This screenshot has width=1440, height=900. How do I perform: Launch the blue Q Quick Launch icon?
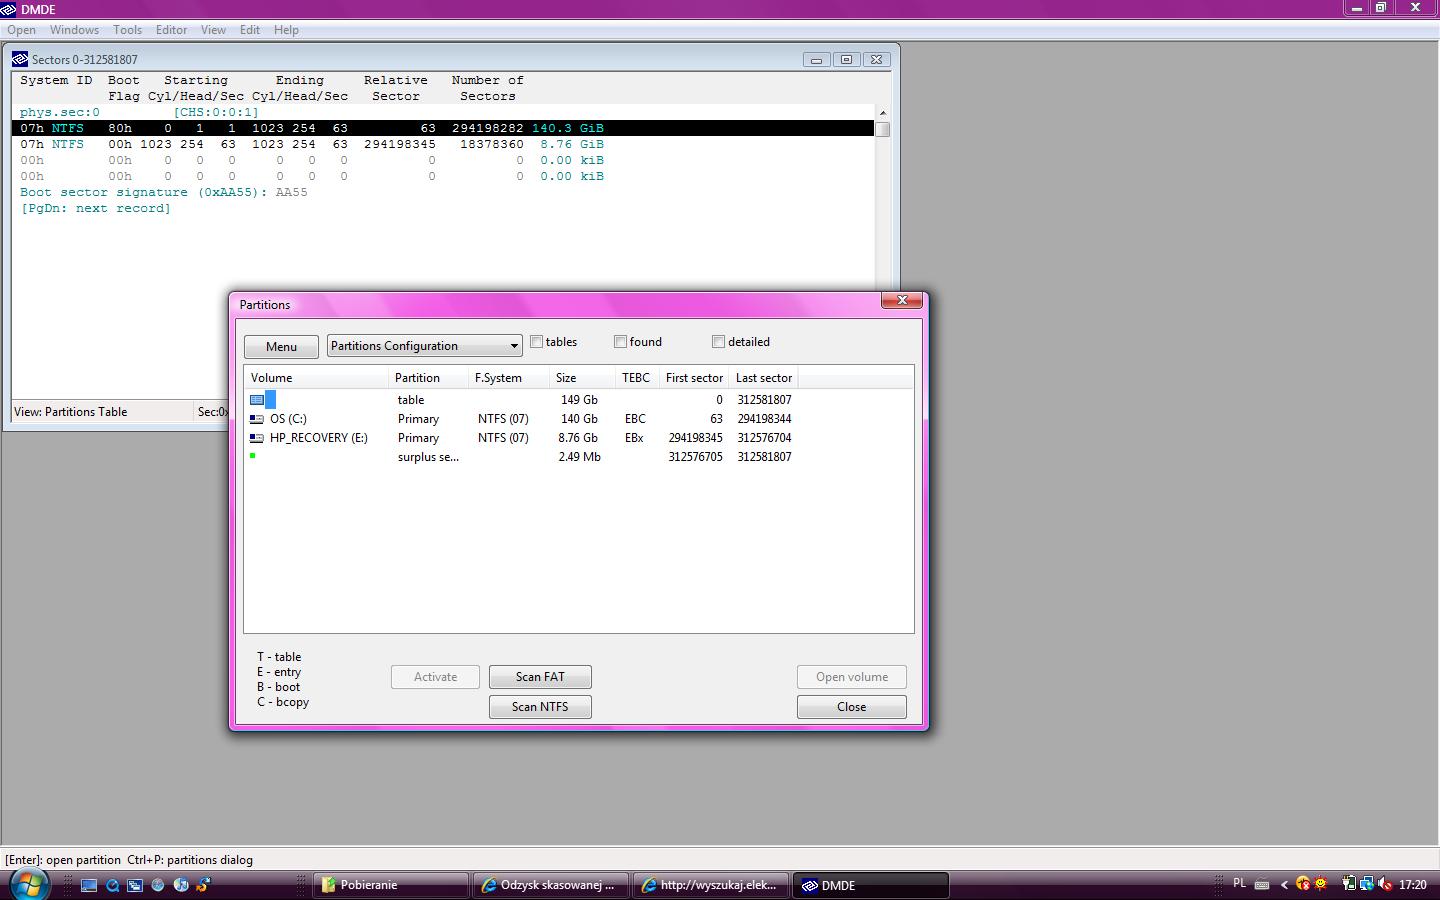112,885
